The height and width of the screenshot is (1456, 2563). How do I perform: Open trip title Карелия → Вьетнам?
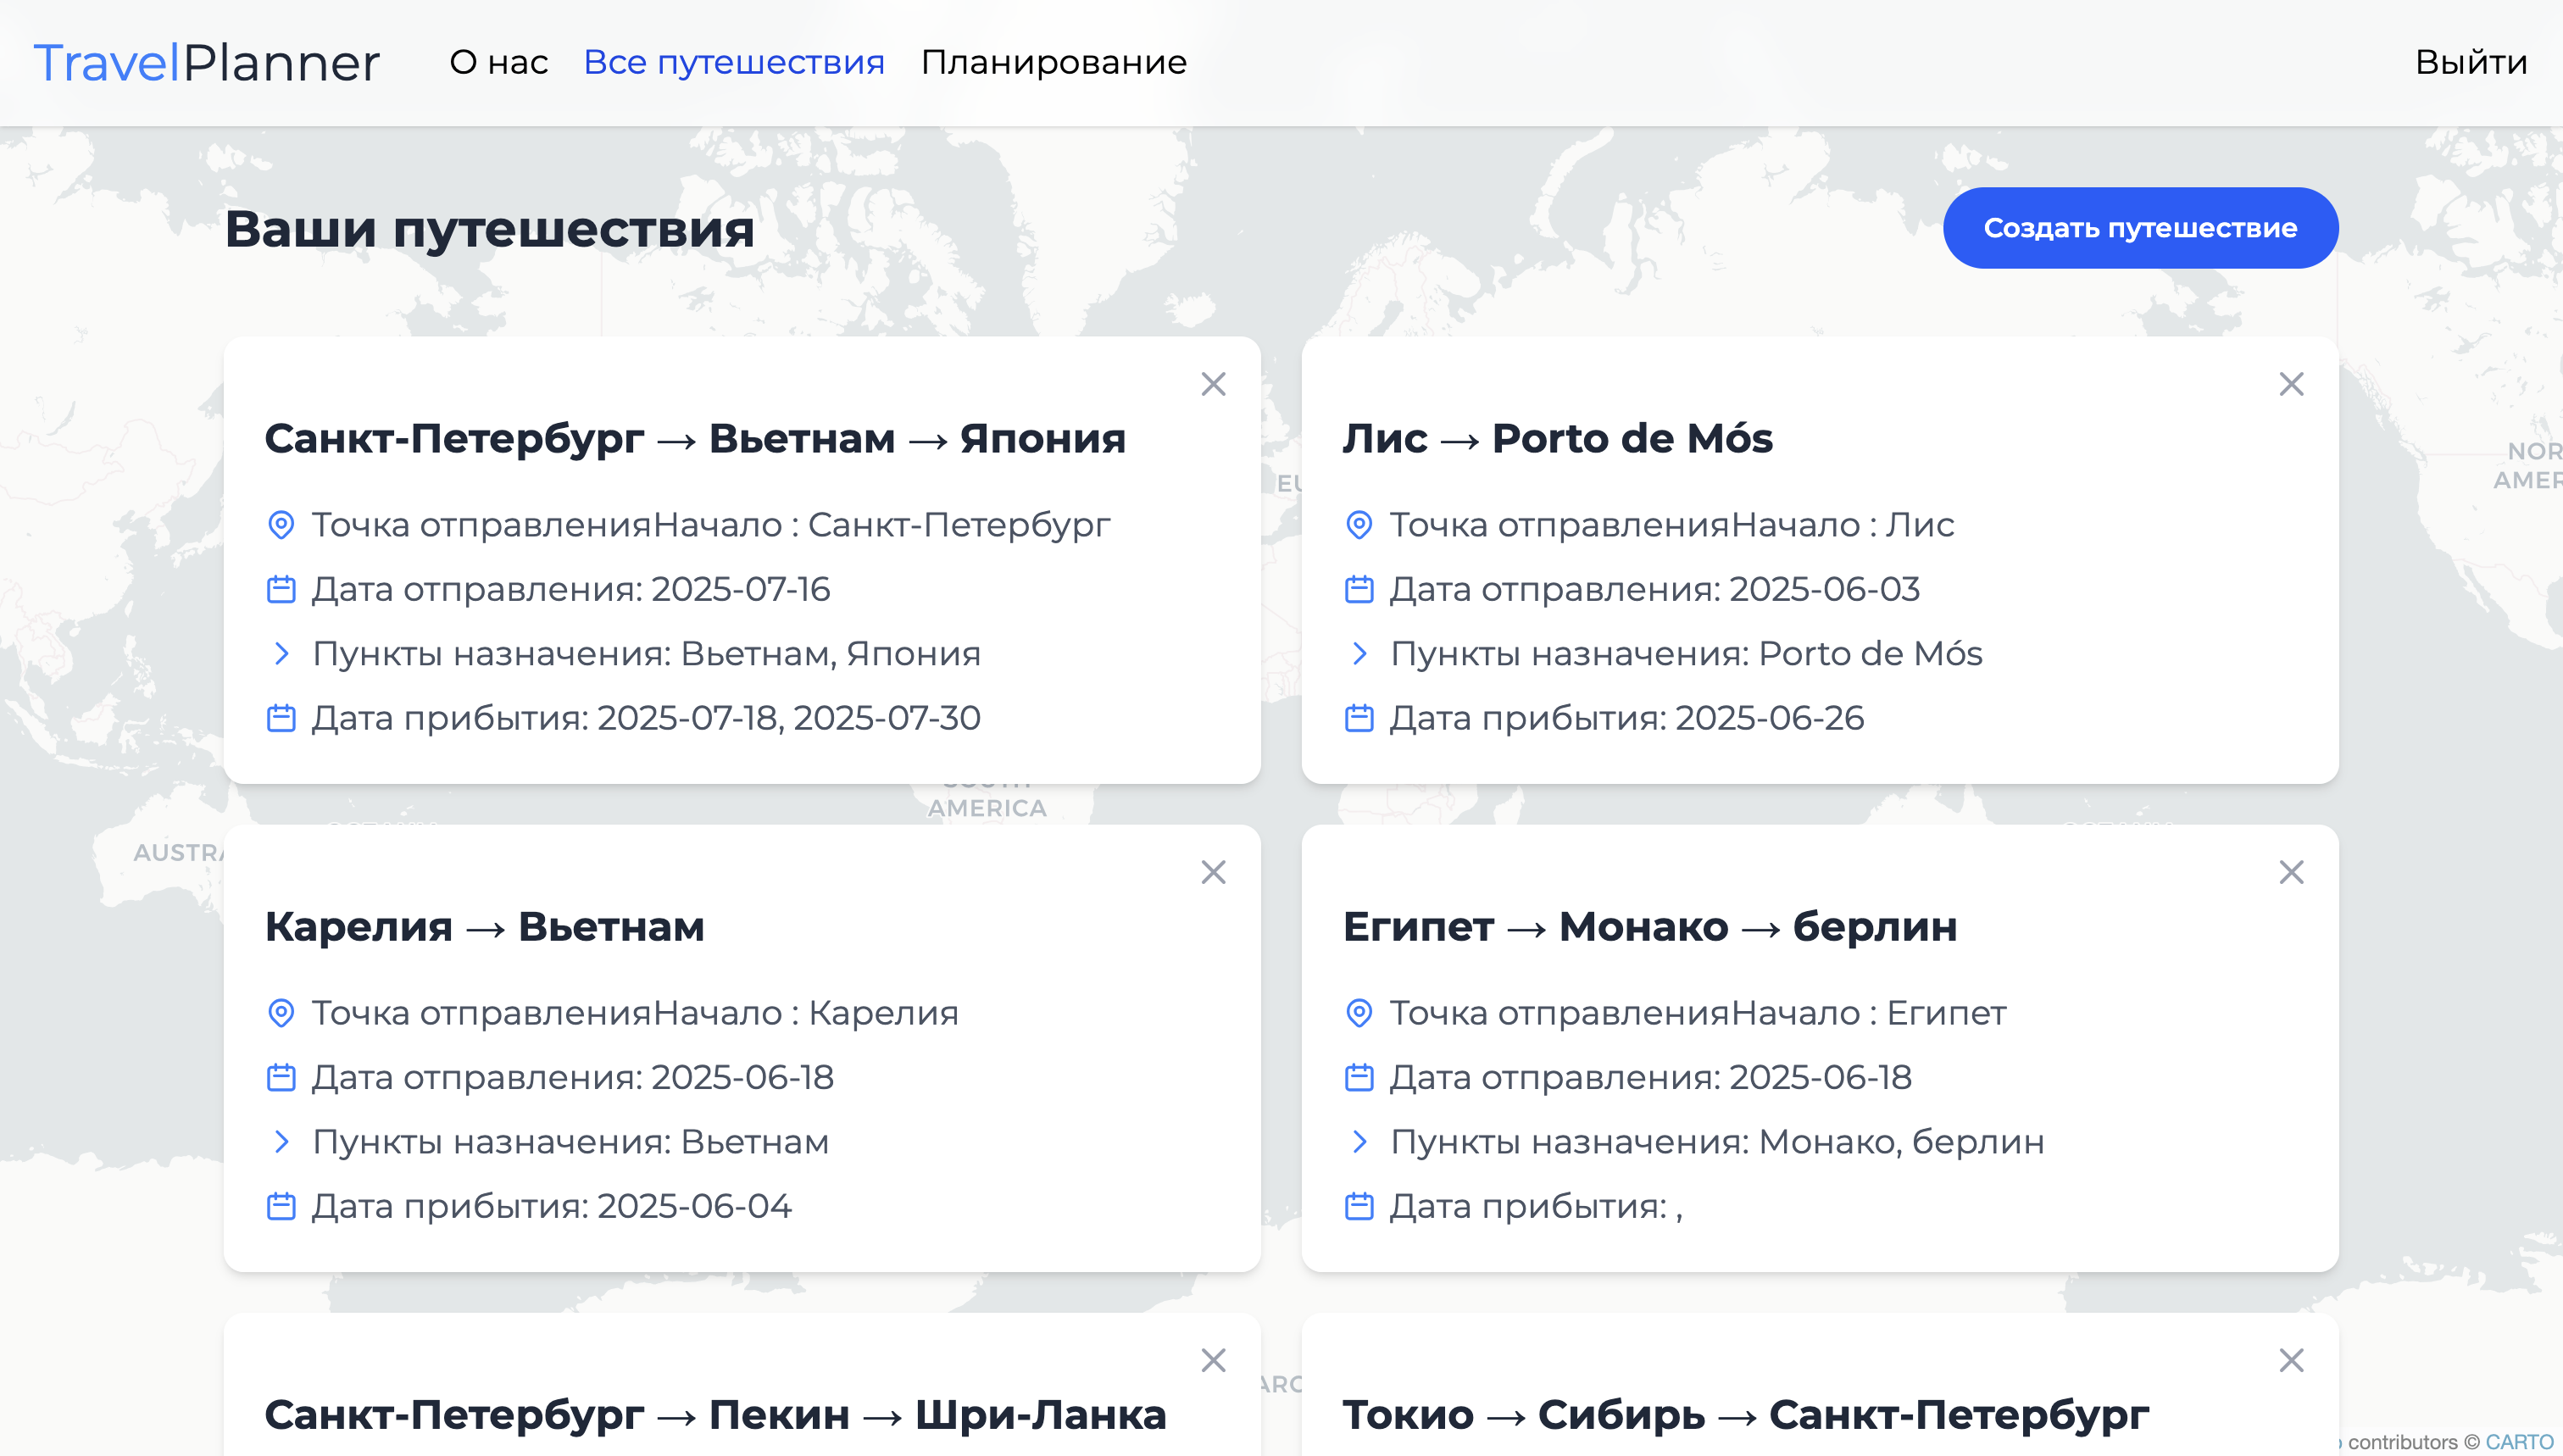485,927
